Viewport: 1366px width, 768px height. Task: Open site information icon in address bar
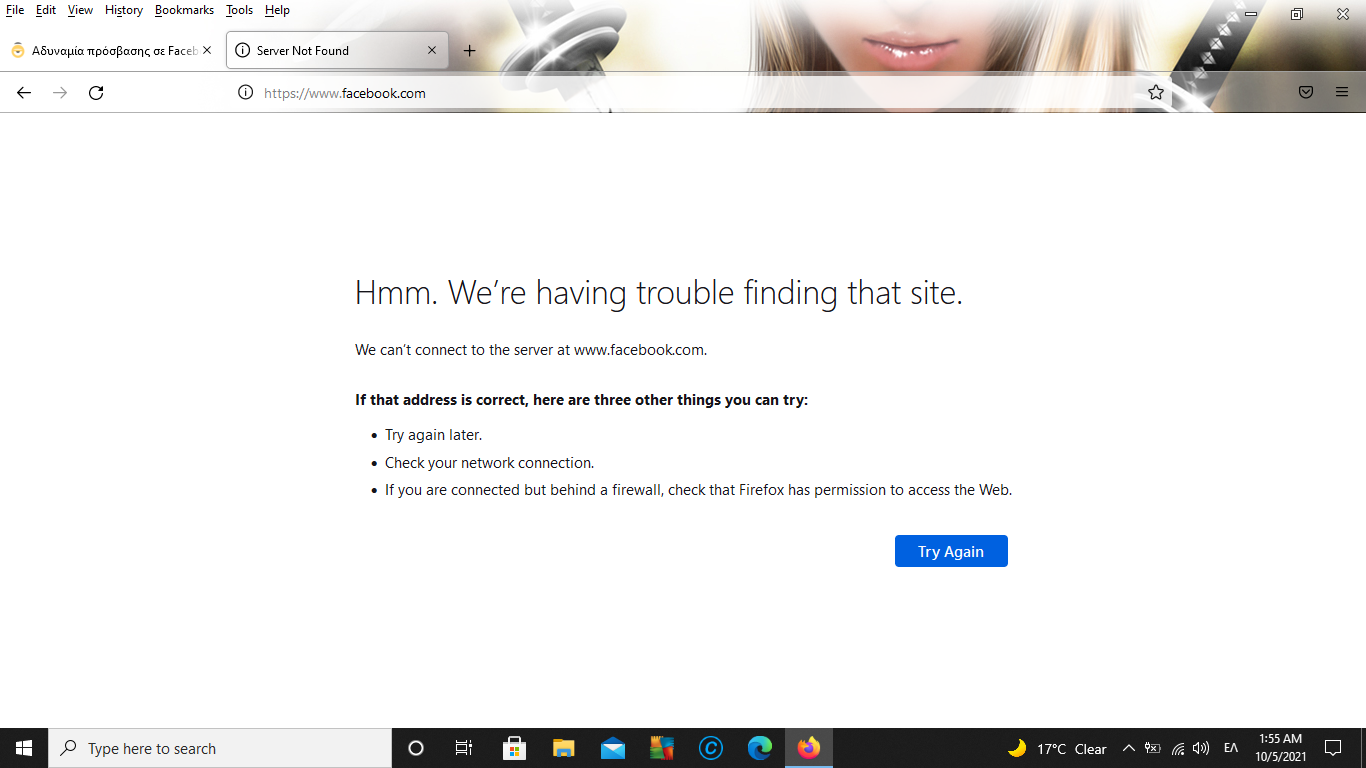point(245,92)
